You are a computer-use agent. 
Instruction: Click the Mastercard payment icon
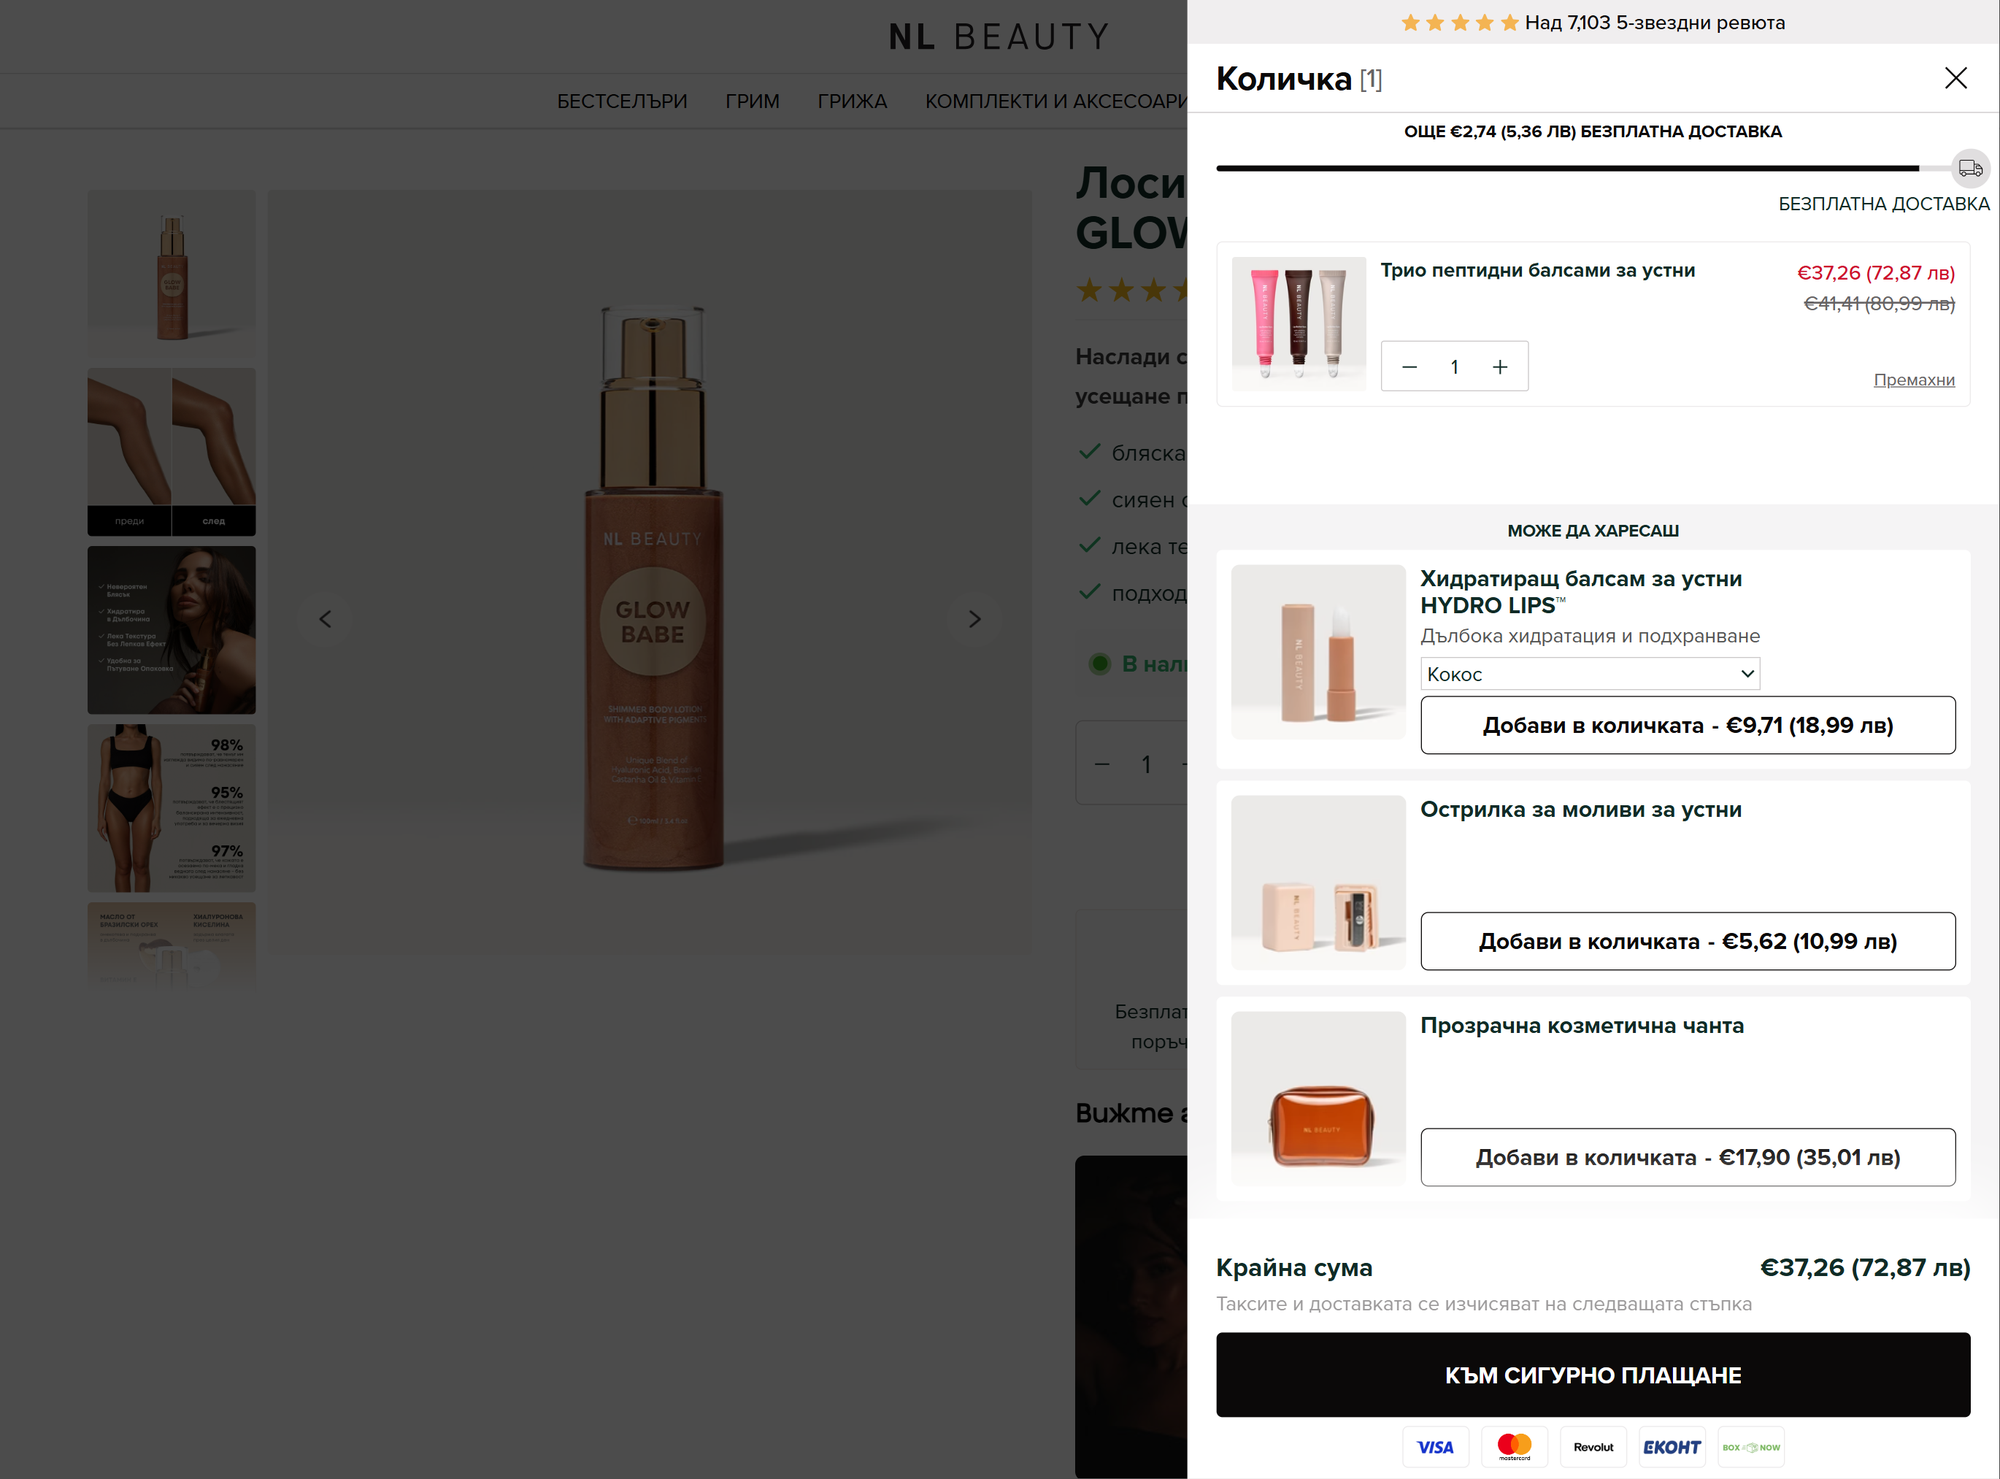pos(1514,1446)
